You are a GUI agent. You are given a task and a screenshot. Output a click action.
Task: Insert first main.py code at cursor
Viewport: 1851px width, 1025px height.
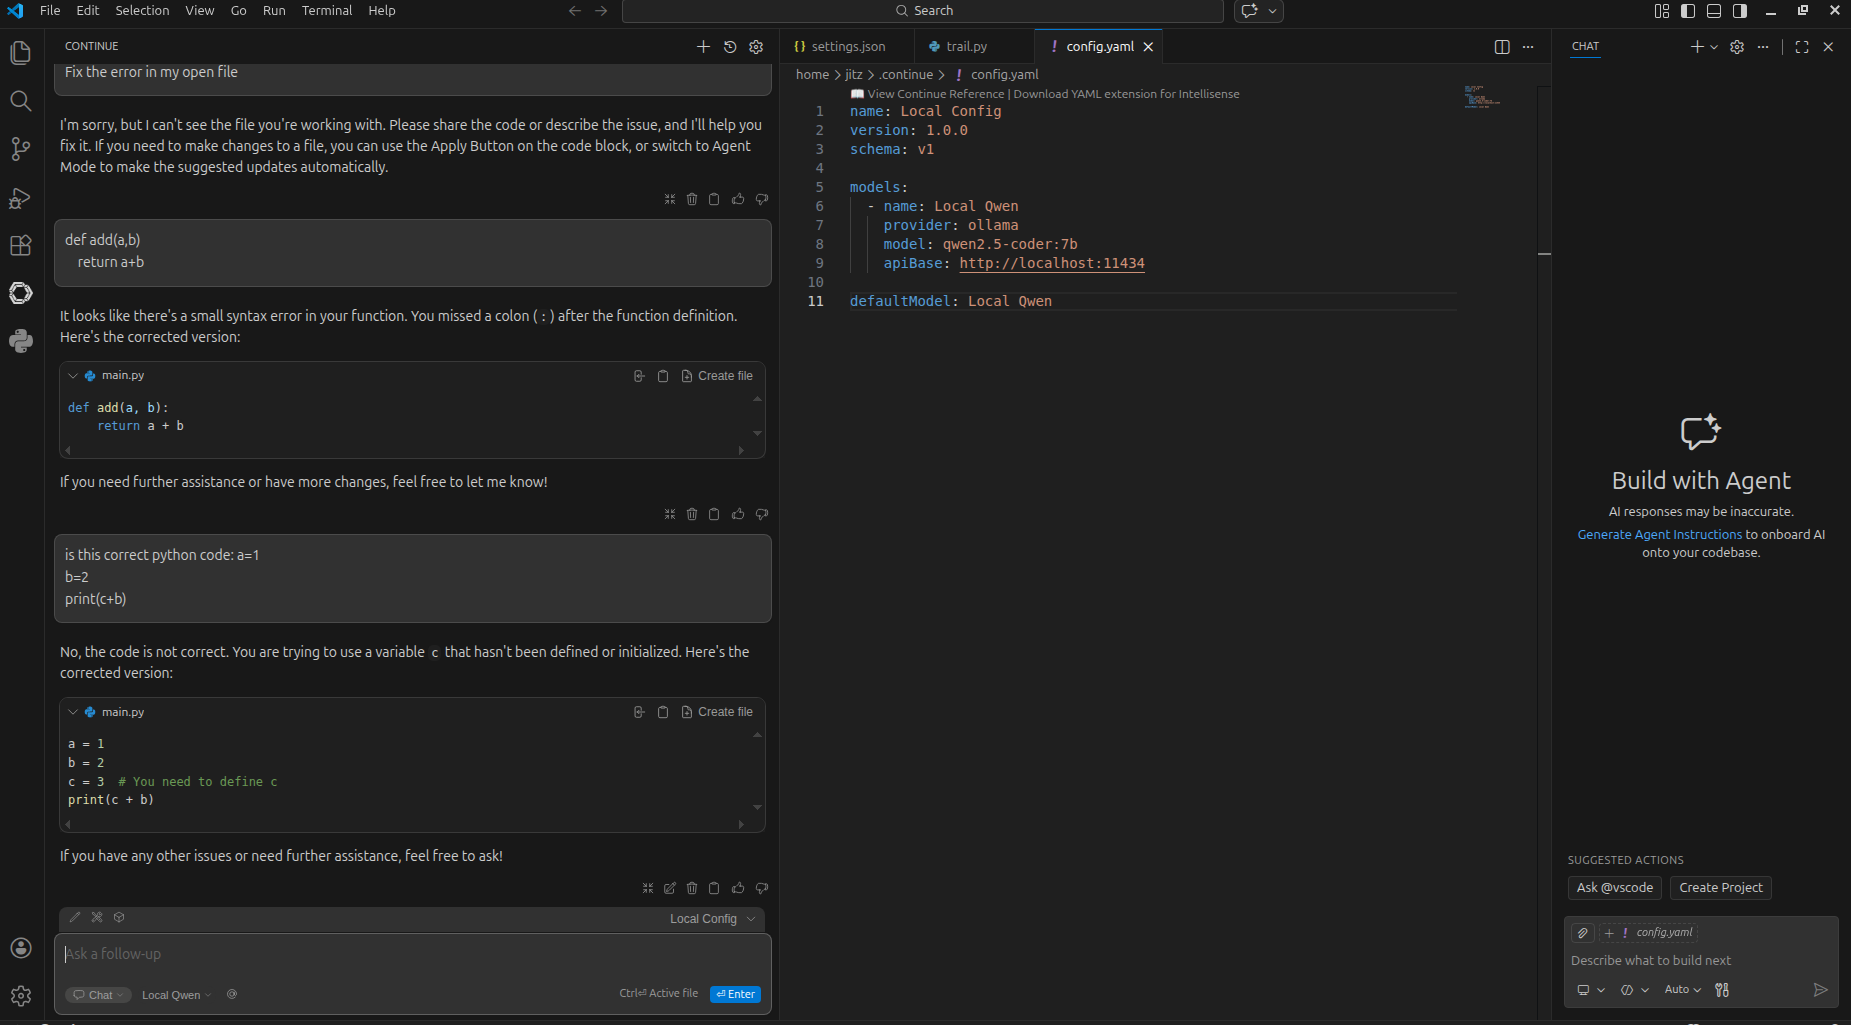pyautogui.click(x=639, y=376)
